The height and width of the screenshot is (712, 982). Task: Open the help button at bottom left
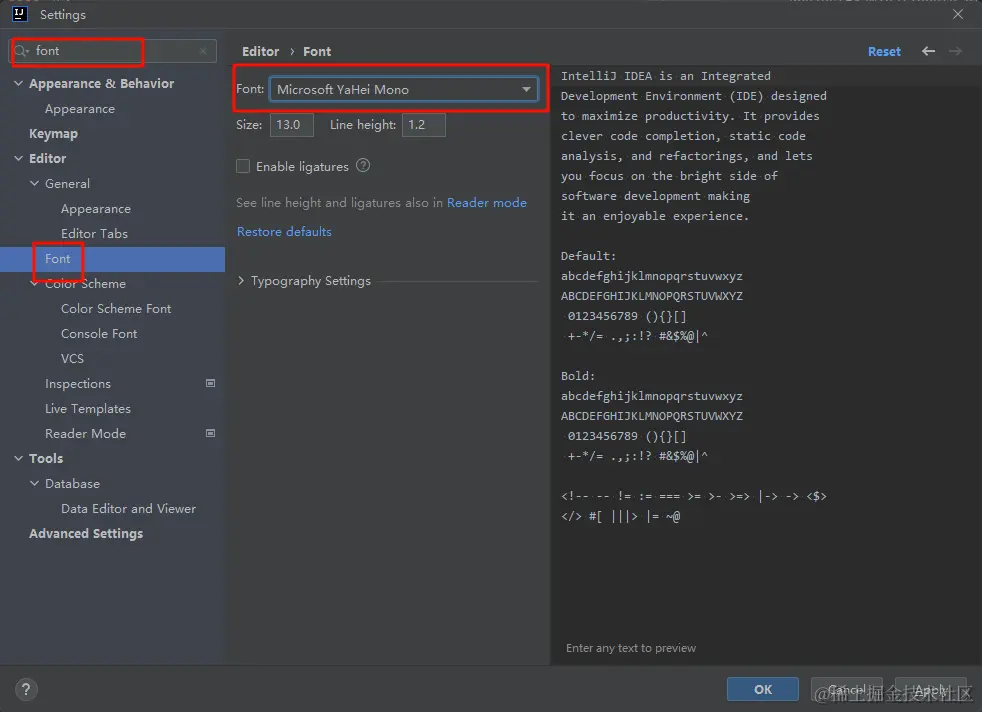26,689
